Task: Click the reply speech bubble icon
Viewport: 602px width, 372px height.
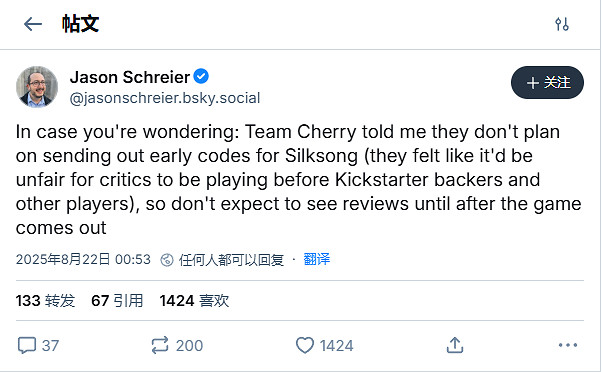Action: pos(27,345)
